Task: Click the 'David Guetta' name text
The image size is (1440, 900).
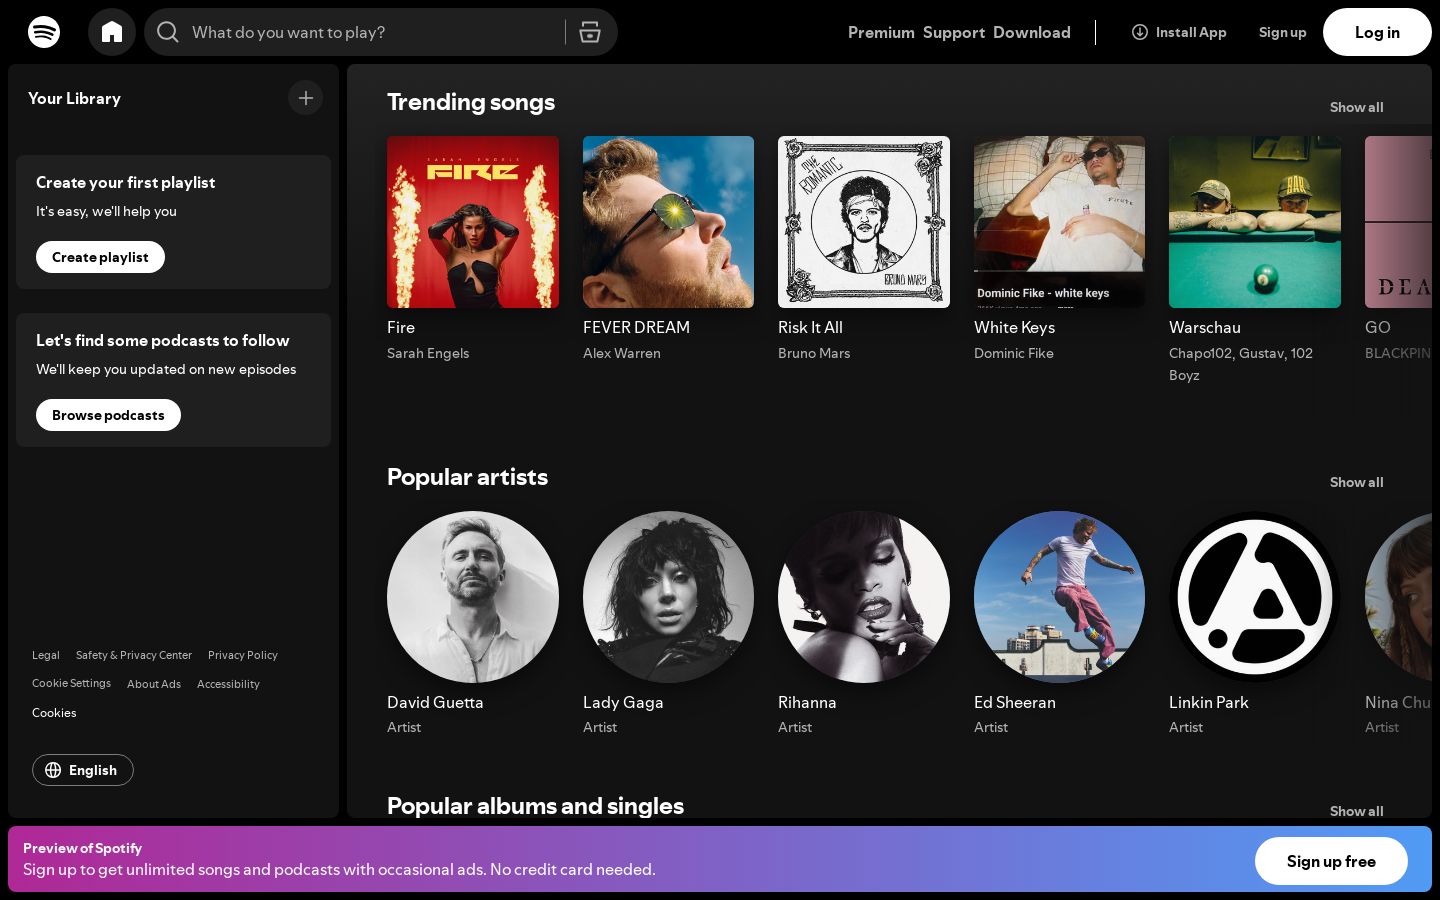Action: (435, 702)
